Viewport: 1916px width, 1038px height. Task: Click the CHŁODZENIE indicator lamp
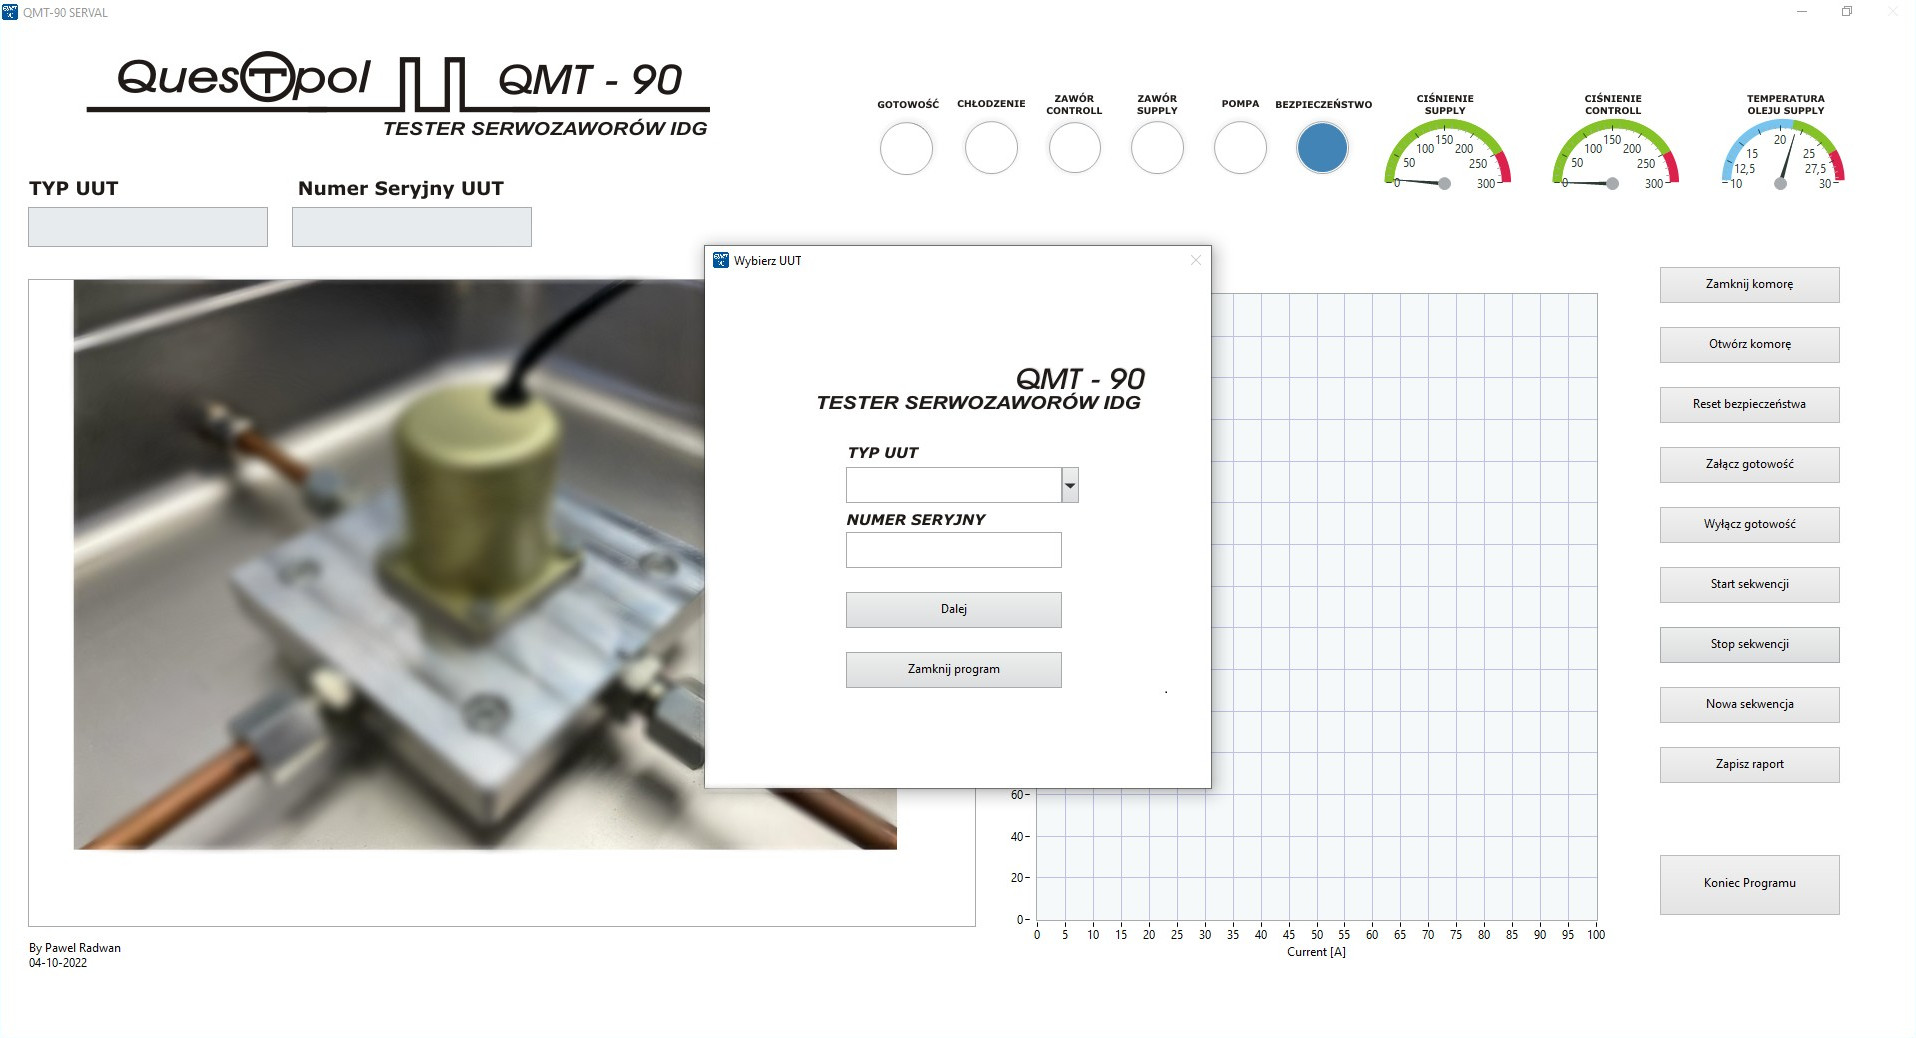point(991,148)
